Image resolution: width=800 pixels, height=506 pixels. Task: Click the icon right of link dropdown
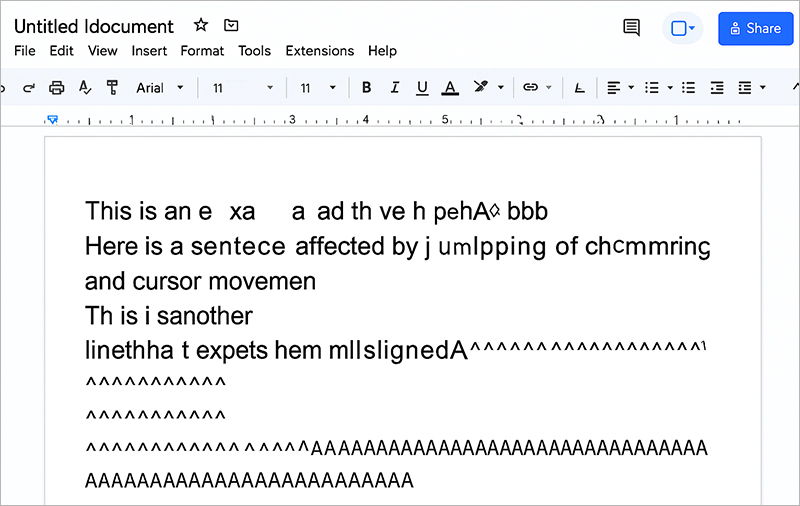pyautogui.click(x=579, y=88)
